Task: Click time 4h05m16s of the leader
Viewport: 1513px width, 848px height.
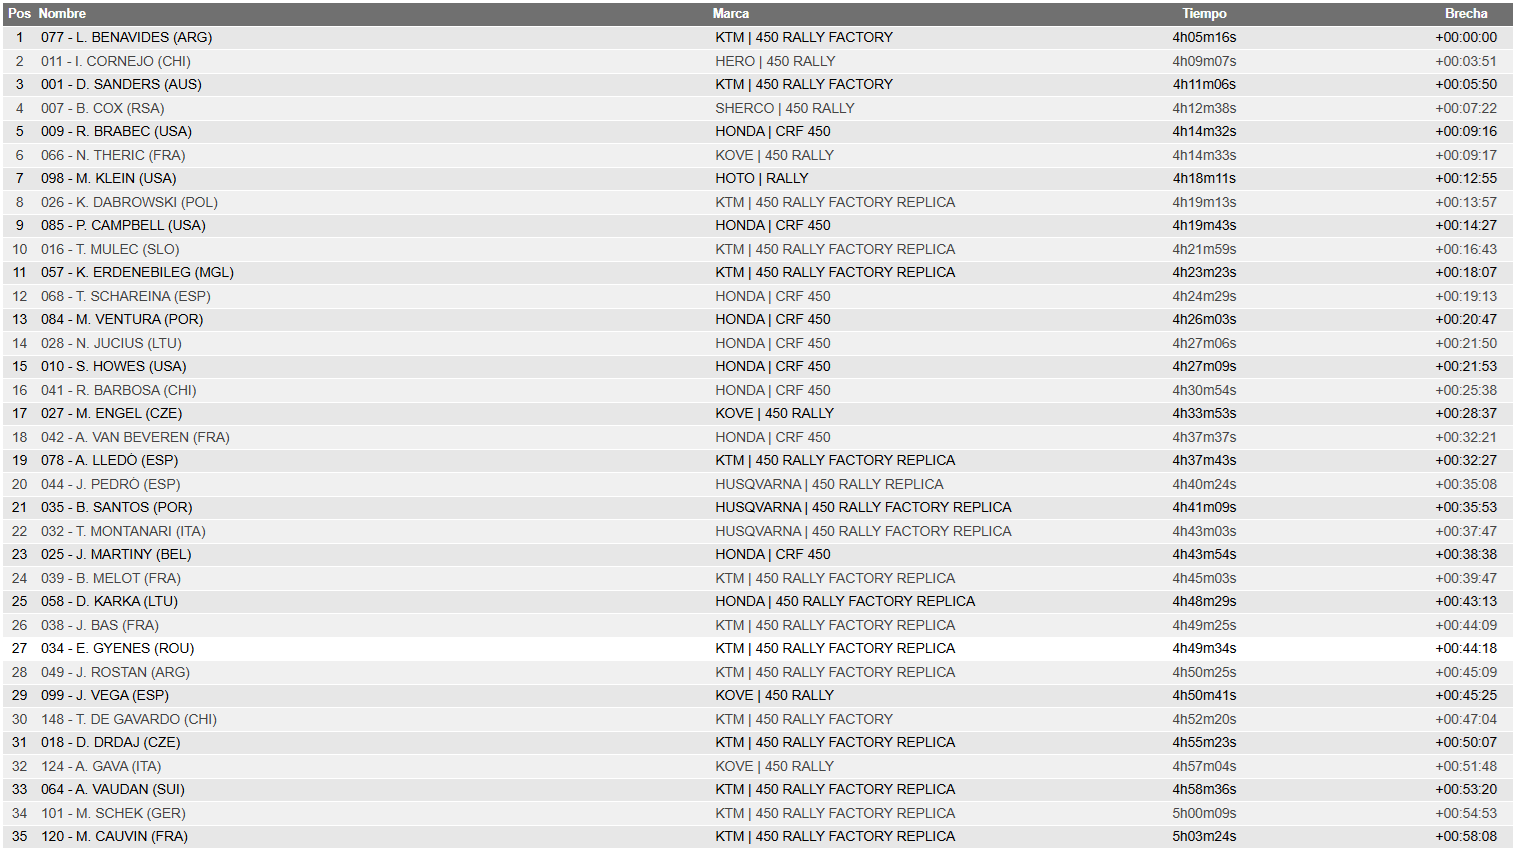Action: [x=1204, y=37]
